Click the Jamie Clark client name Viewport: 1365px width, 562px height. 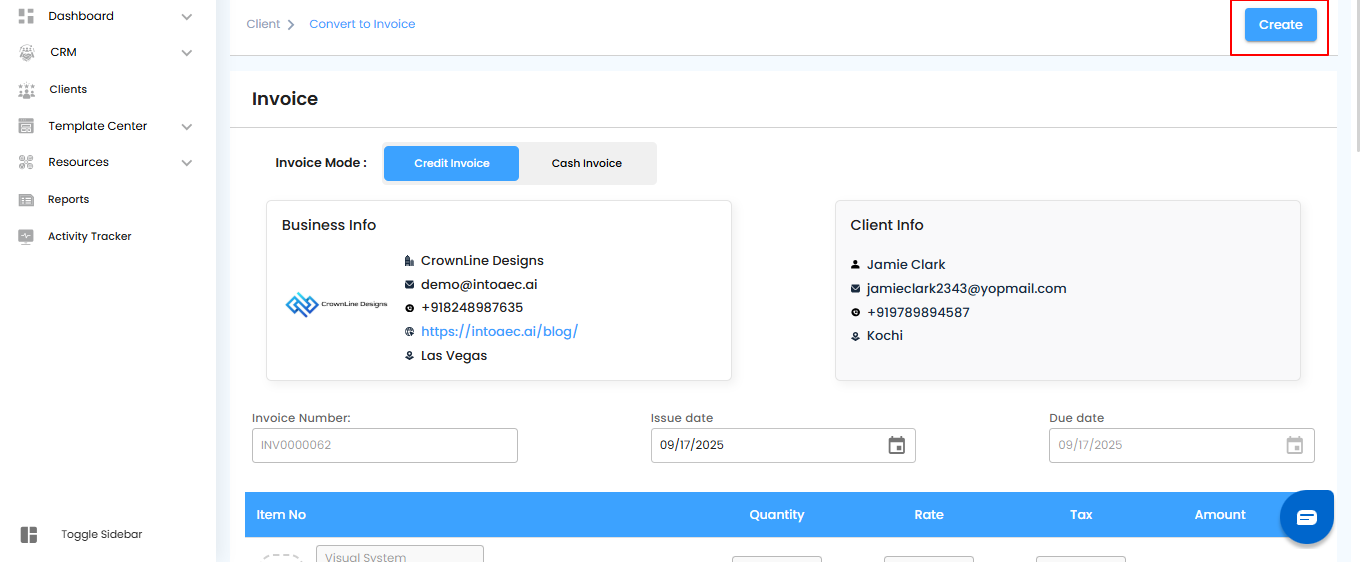[906, 264]
